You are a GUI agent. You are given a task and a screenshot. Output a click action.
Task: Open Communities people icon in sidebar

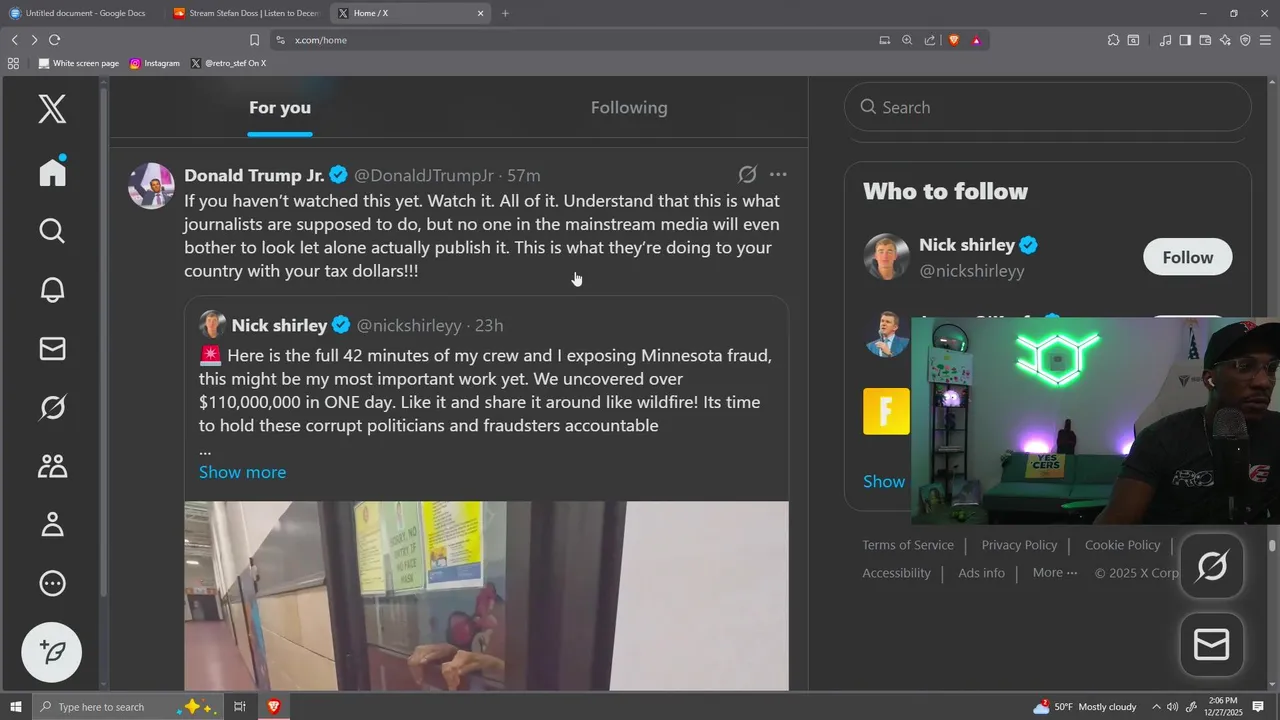tap(52, 465)
